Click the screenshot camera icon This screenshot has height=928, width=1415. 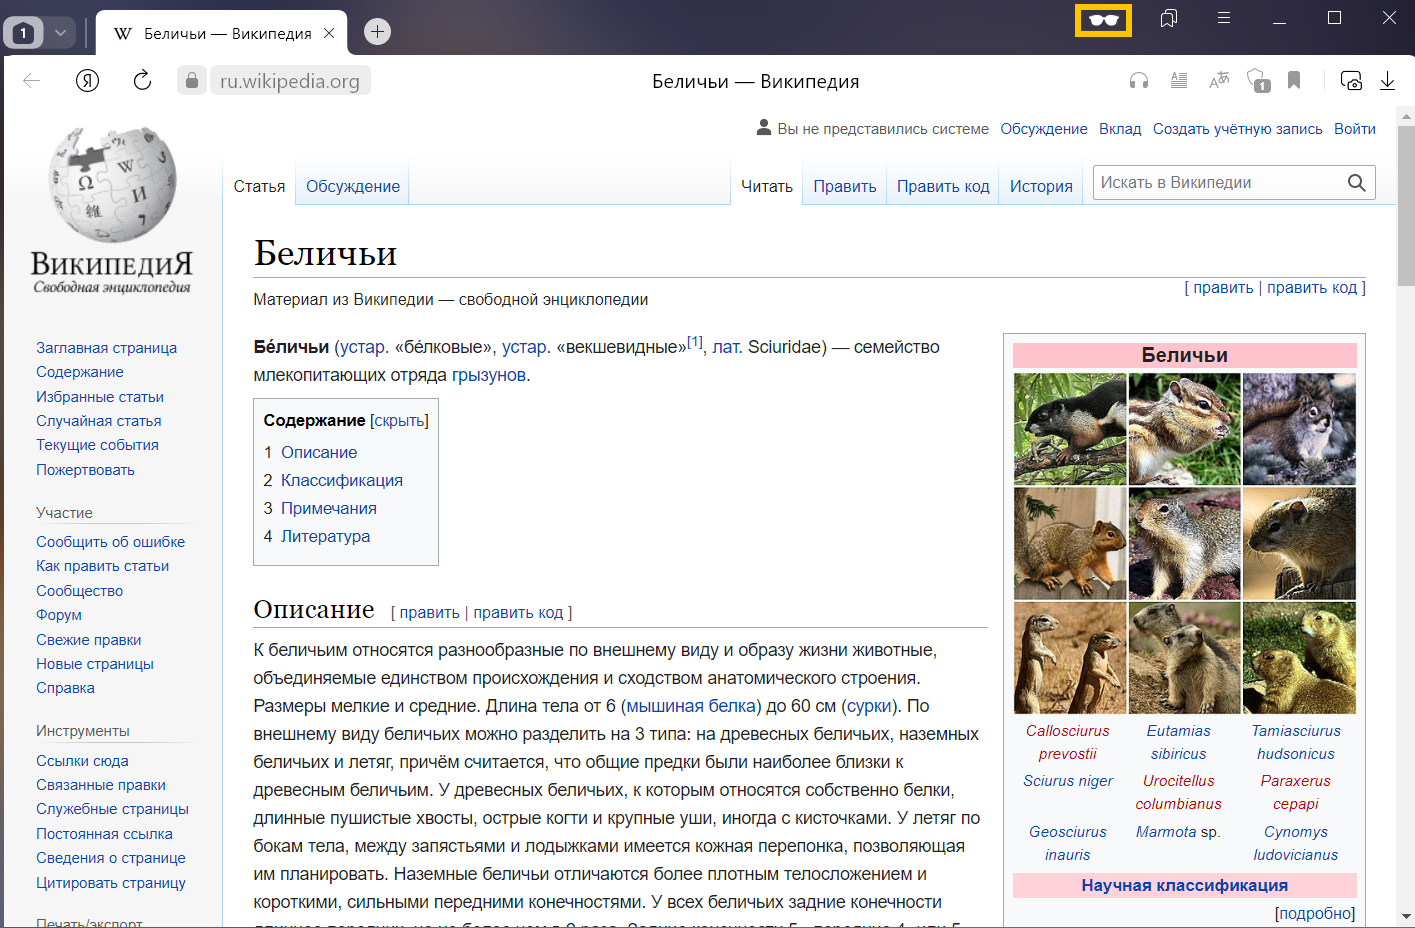pos(1351,81)
